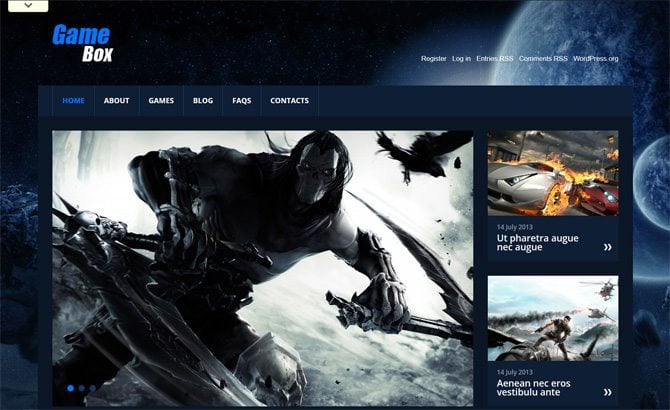The height and width of the screenshot is (410, 670).
Task: Select the first slider pagination dot
Action: coord(70,388)
